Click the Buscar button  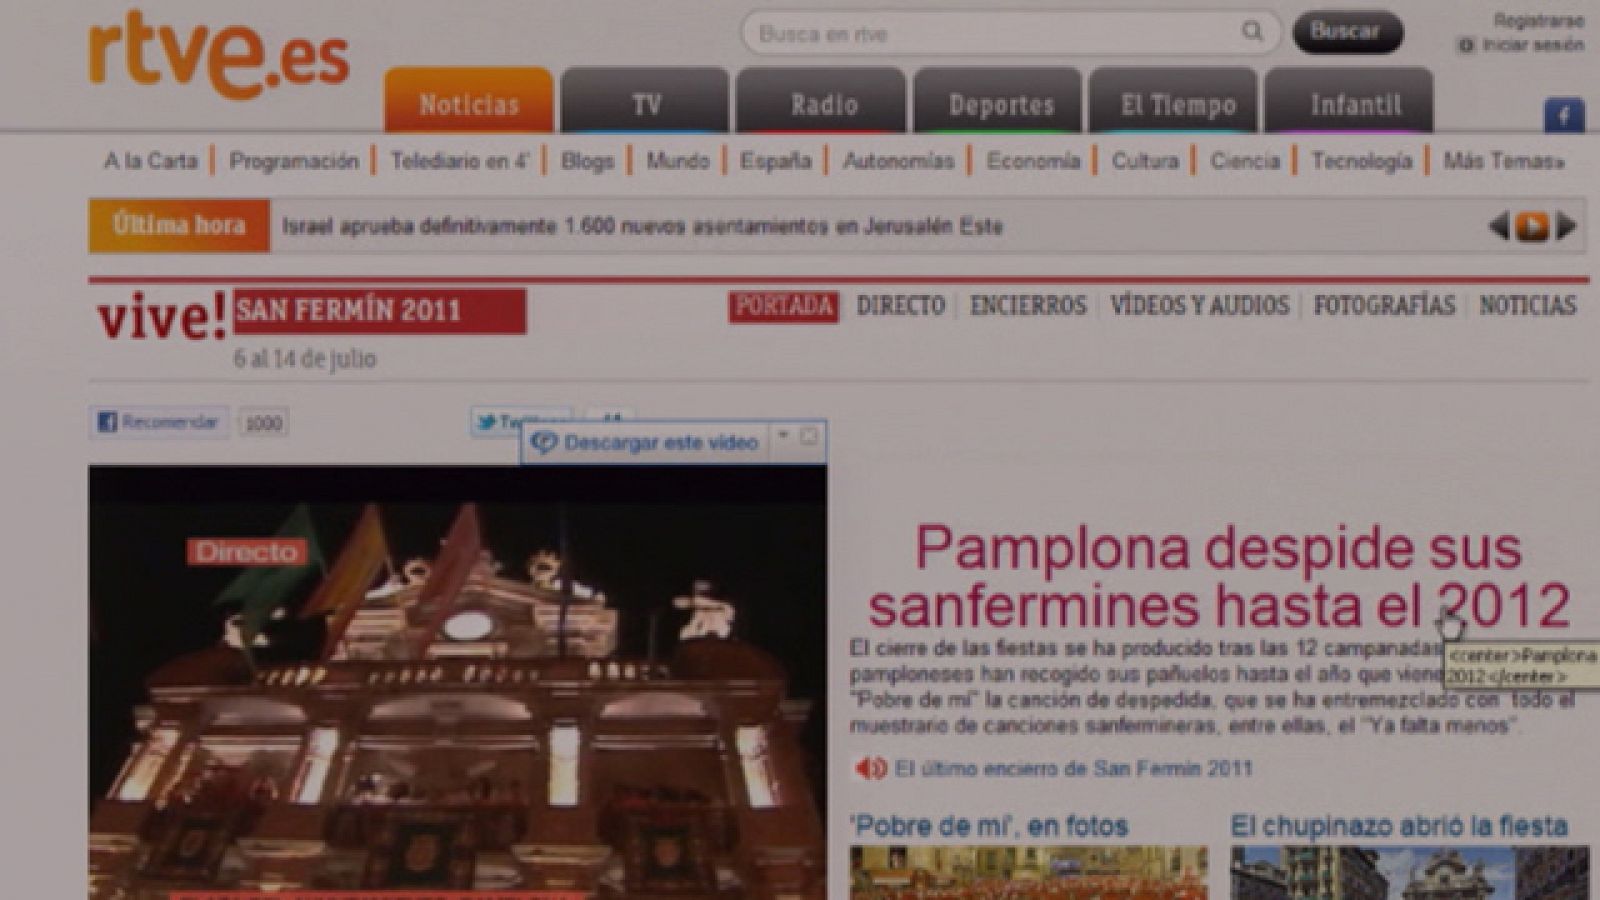click(x=1346, y=32)
